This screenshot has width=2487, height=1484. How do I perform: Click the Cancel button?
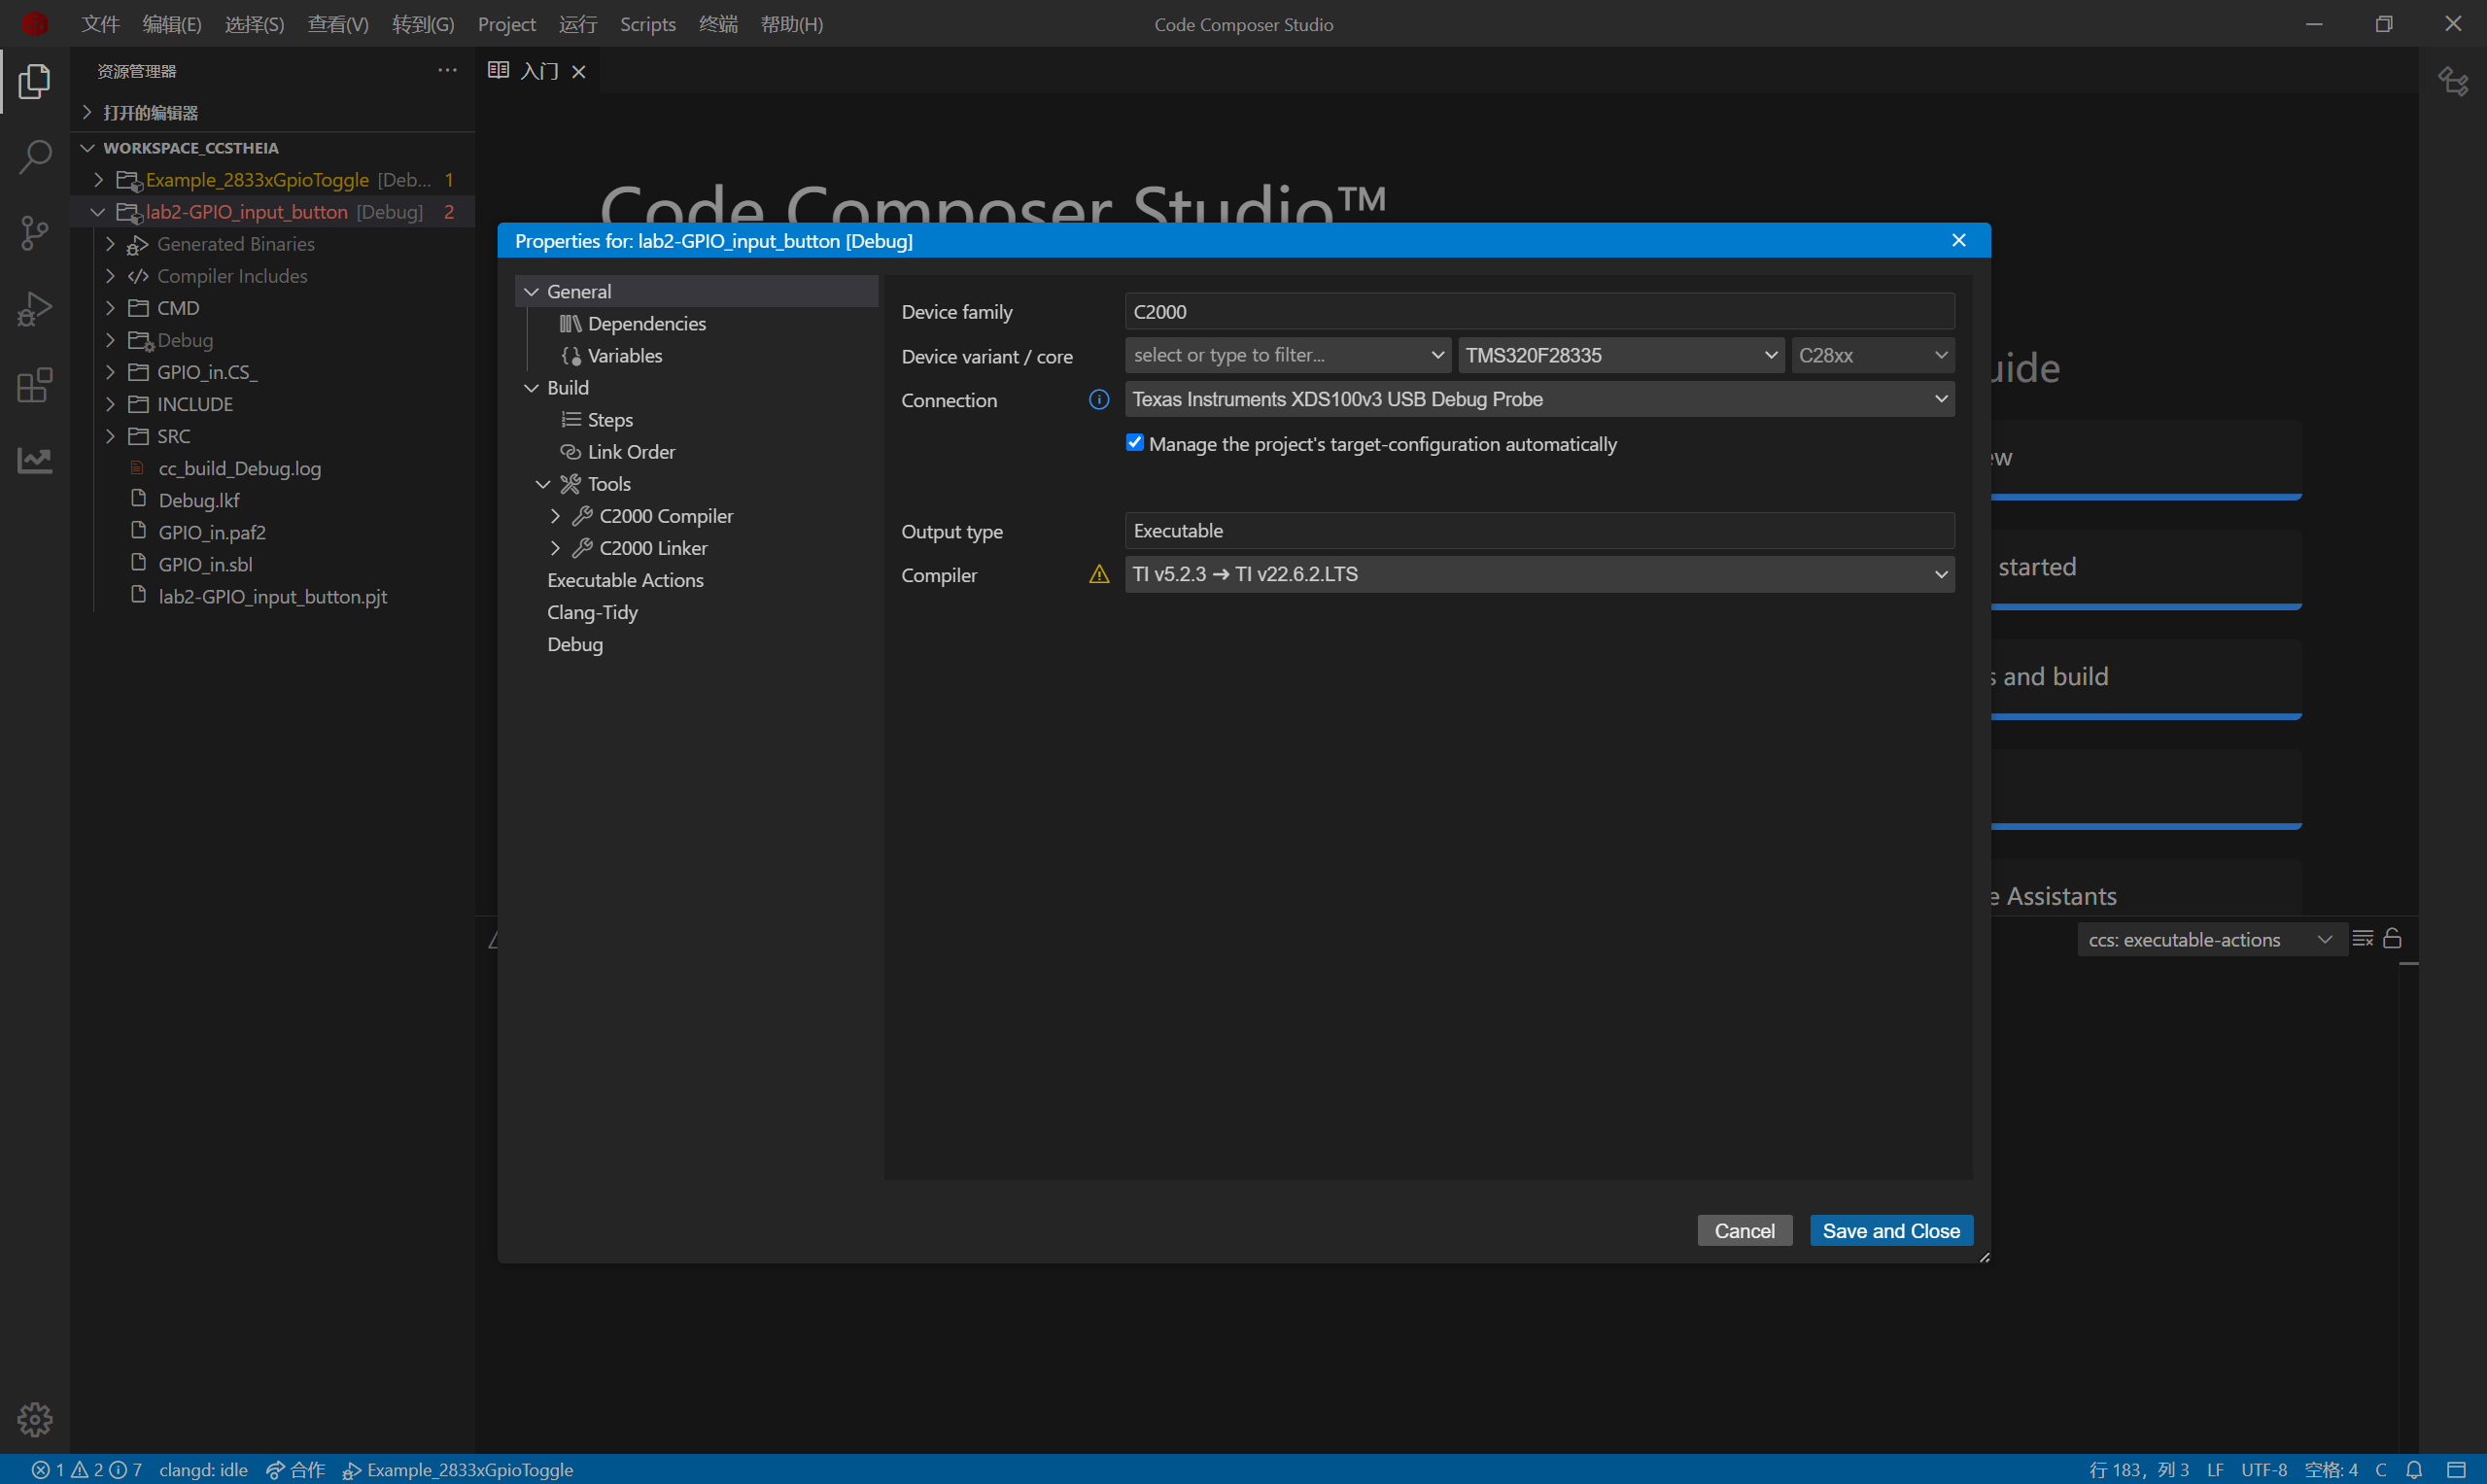coord(1744,1231)
